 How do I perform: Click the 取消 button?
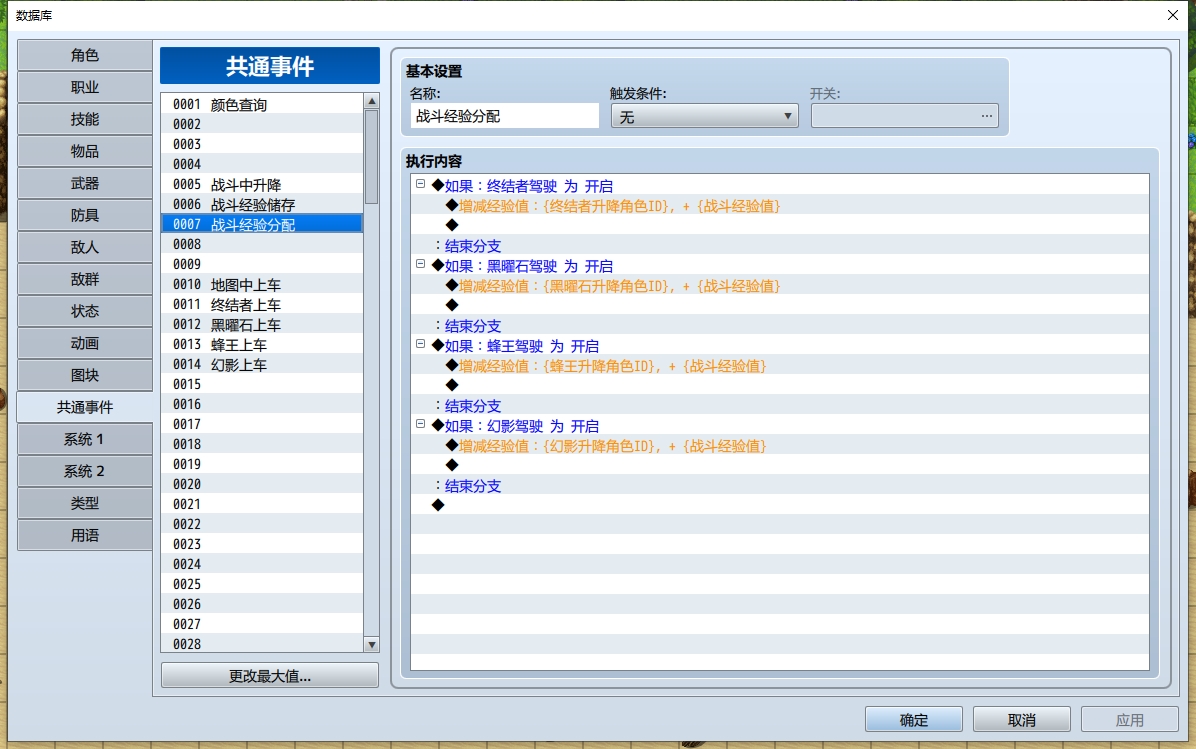click(x=1022, y=719)
